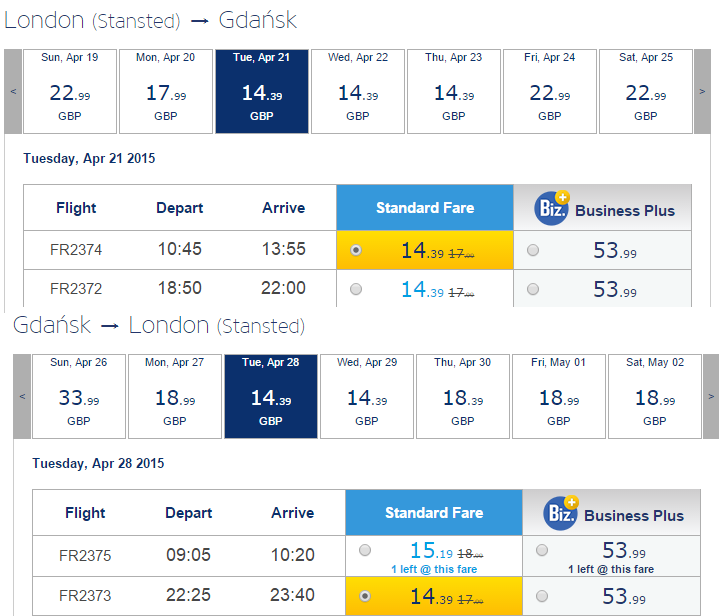This screenshot has height=616, width=719.
Task: Click the outbound Standard Fare column header
Action: coord(425,208)
